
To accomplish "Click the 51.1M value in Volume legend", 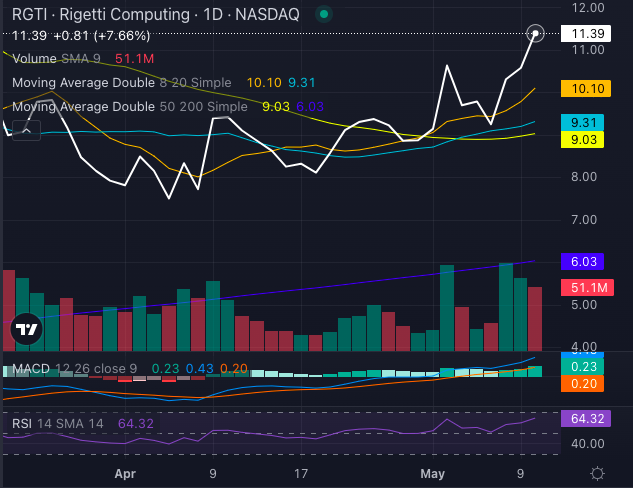I will [134, 59].
